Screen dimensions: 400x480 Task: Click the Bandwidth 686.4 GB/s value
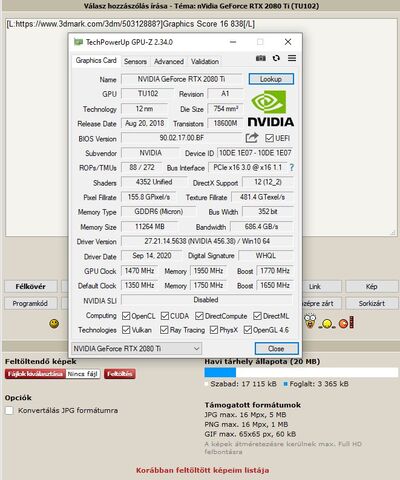(261, 227)
